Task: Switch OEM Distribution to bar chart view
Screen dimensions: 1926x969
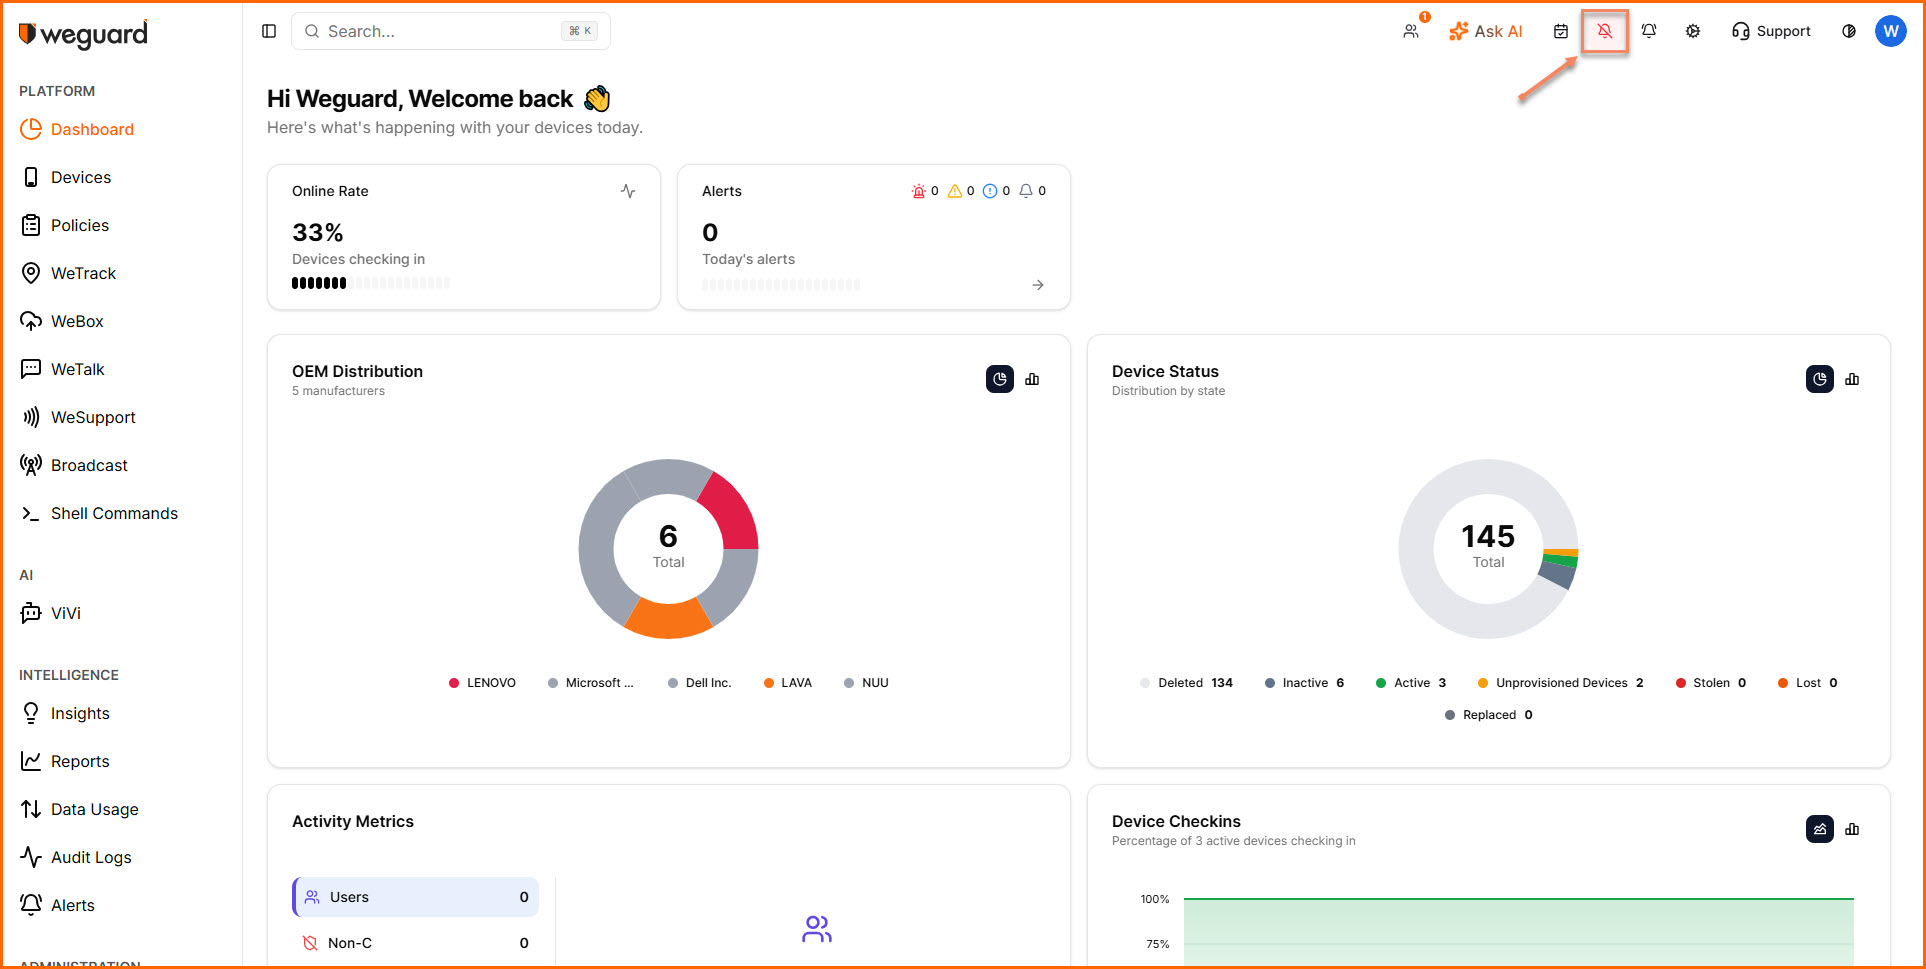Action: (1032, 379)
